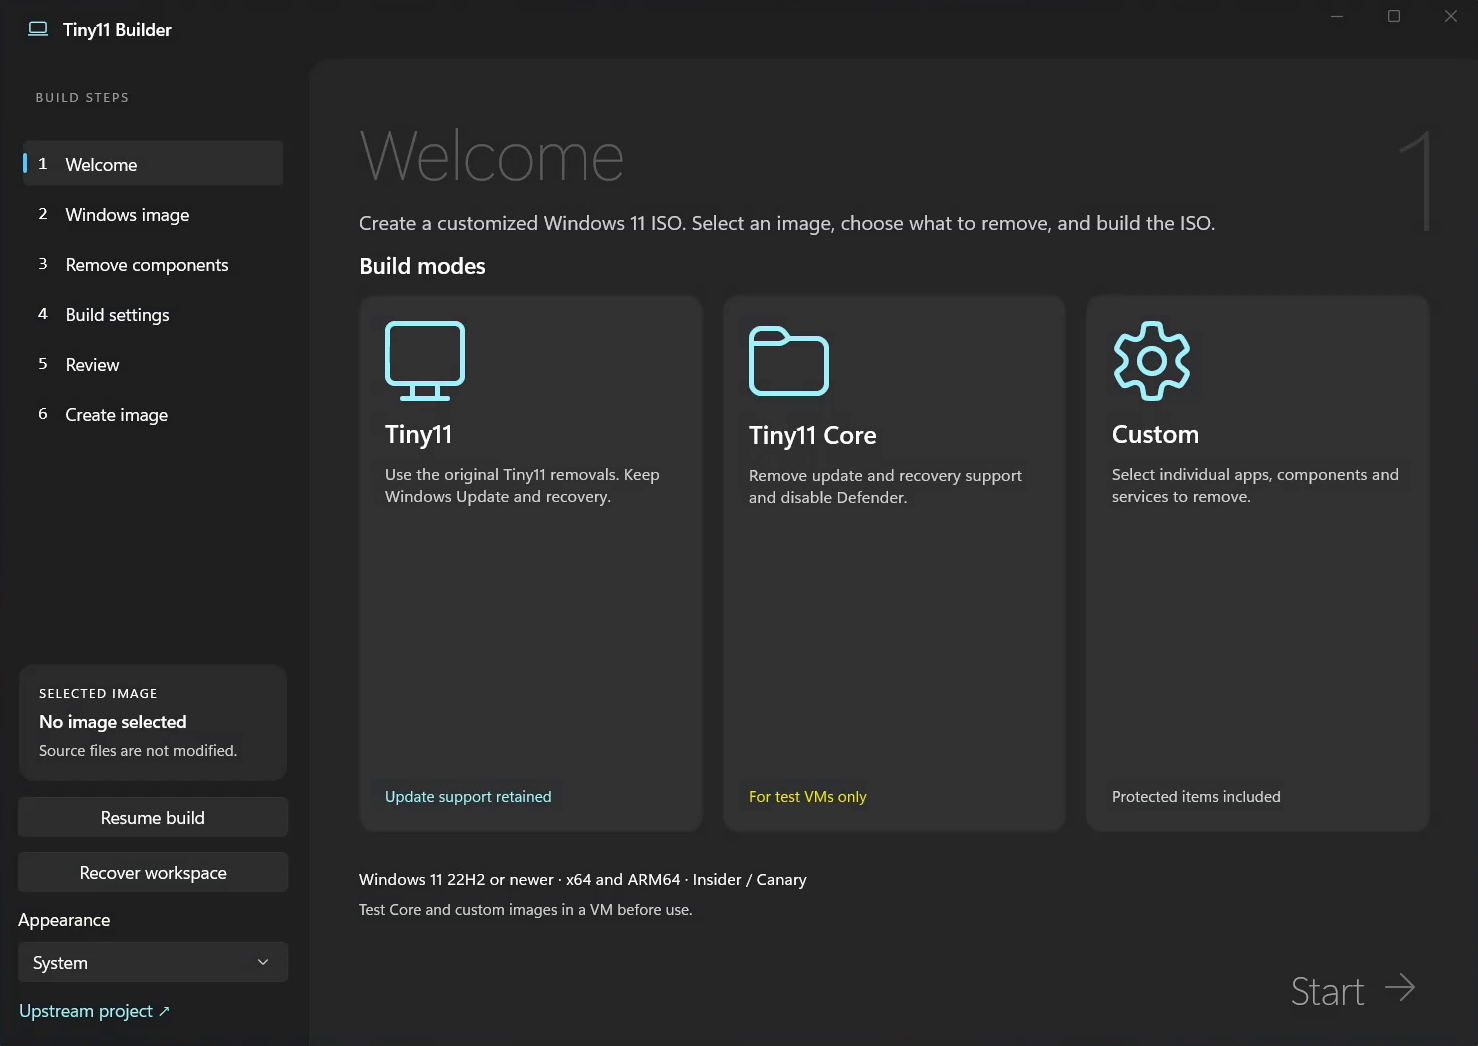Click the 'Test Core and custom images' note

(x=525, y=909)
